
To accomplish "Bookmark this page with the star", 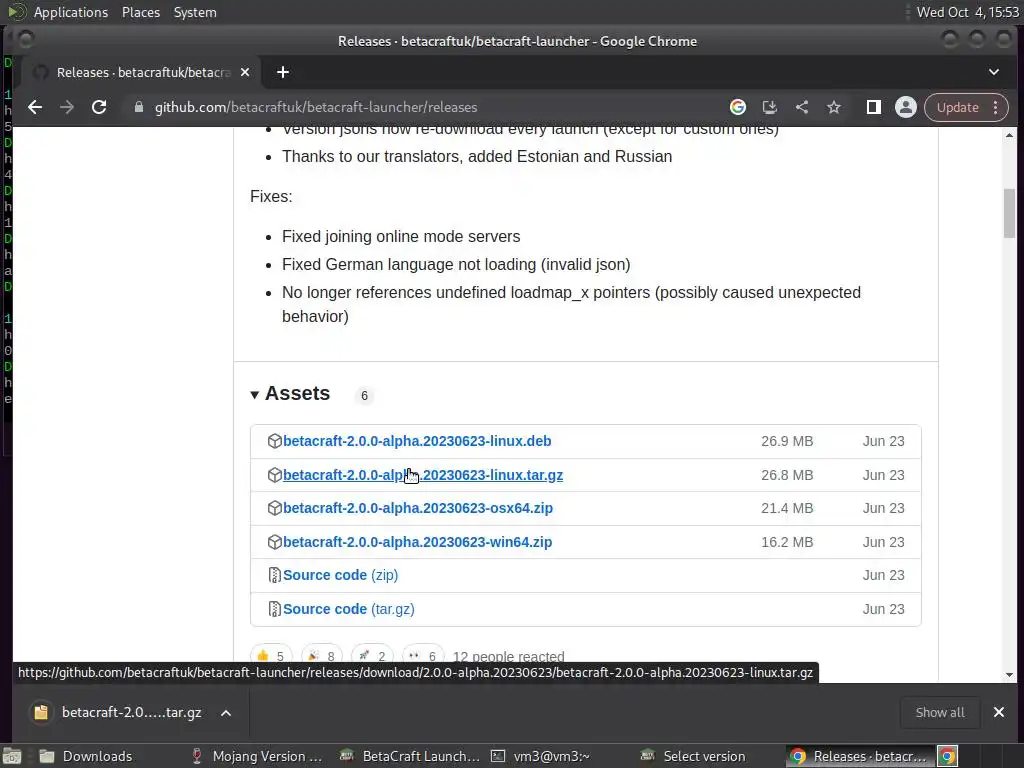I will tap(834, 107).
